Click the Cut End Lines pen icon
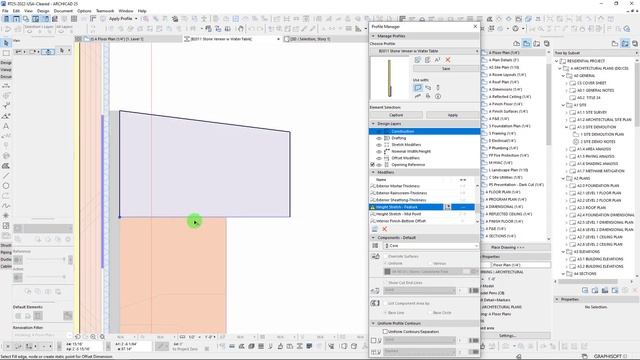The height and width of the screenshot is (360, 640). click(375, 291)
